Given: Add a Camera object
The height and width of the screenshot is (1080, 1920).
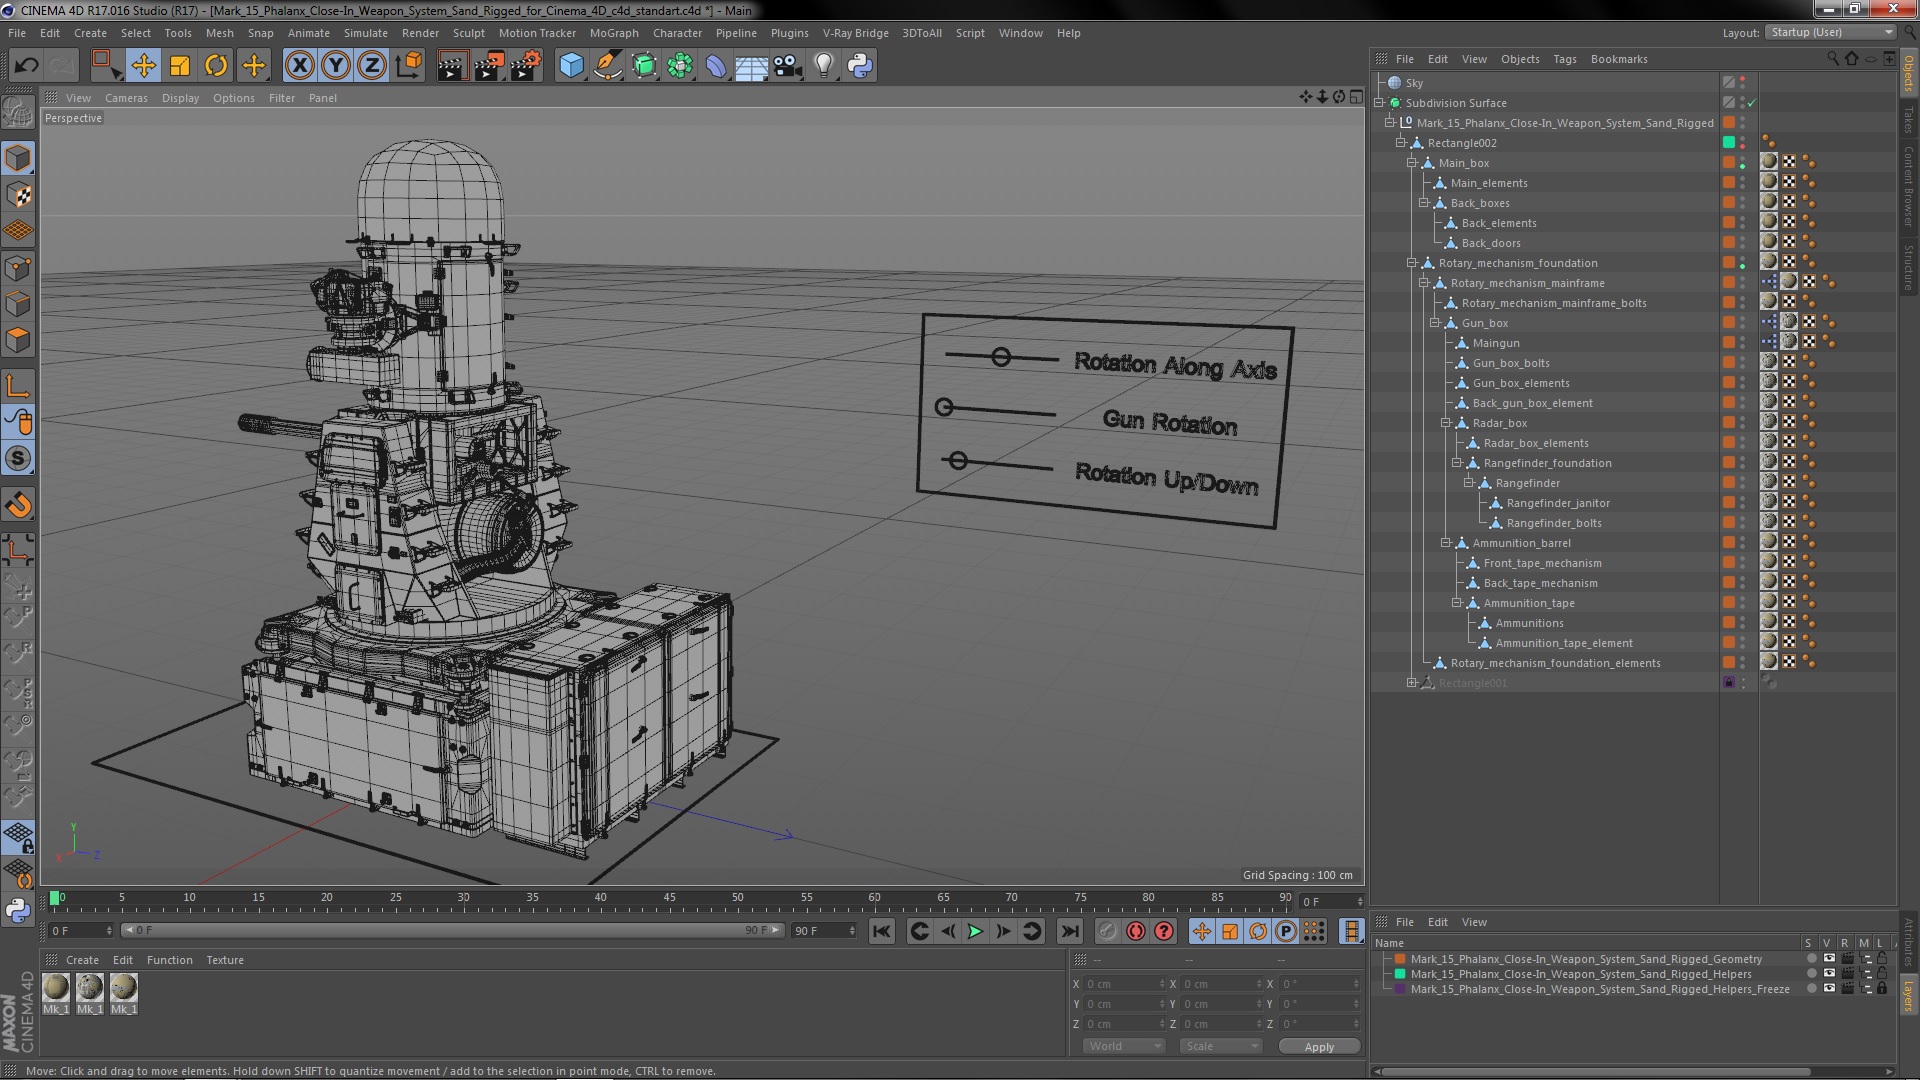Looking at the screenshot, I should click(x=788, y=66).
